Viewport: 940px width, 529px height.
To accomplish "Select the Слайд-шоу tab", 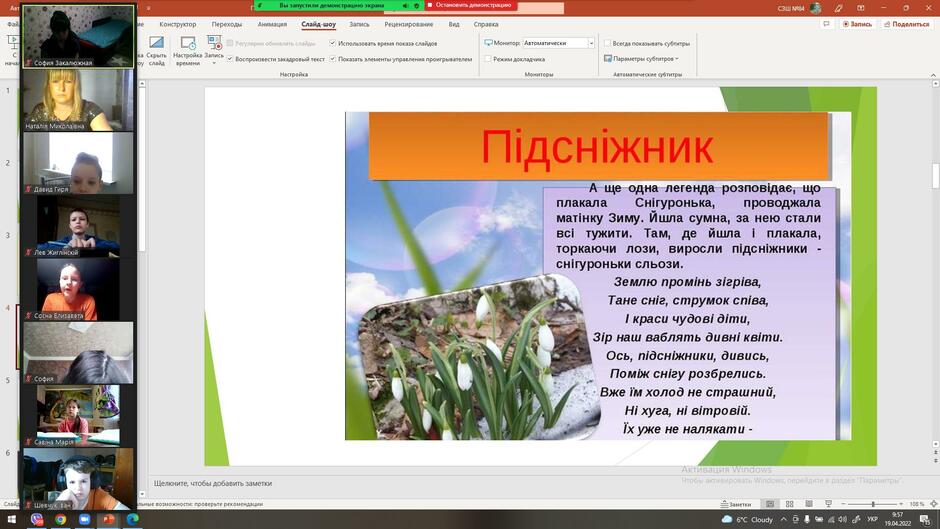I will [318, 24].
